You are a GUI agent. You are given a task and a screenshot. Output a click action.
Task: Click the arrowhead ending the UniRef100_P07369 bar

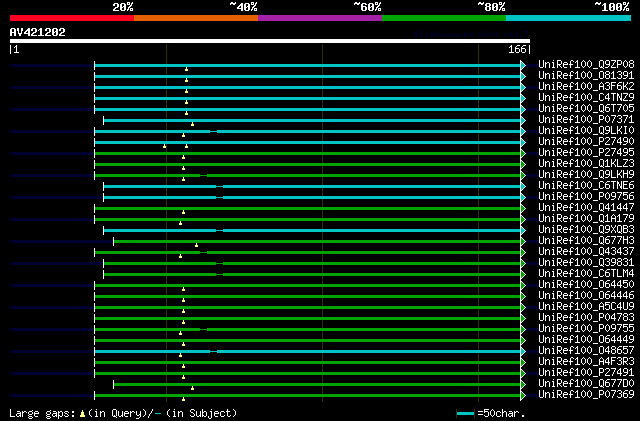point(523,396)
